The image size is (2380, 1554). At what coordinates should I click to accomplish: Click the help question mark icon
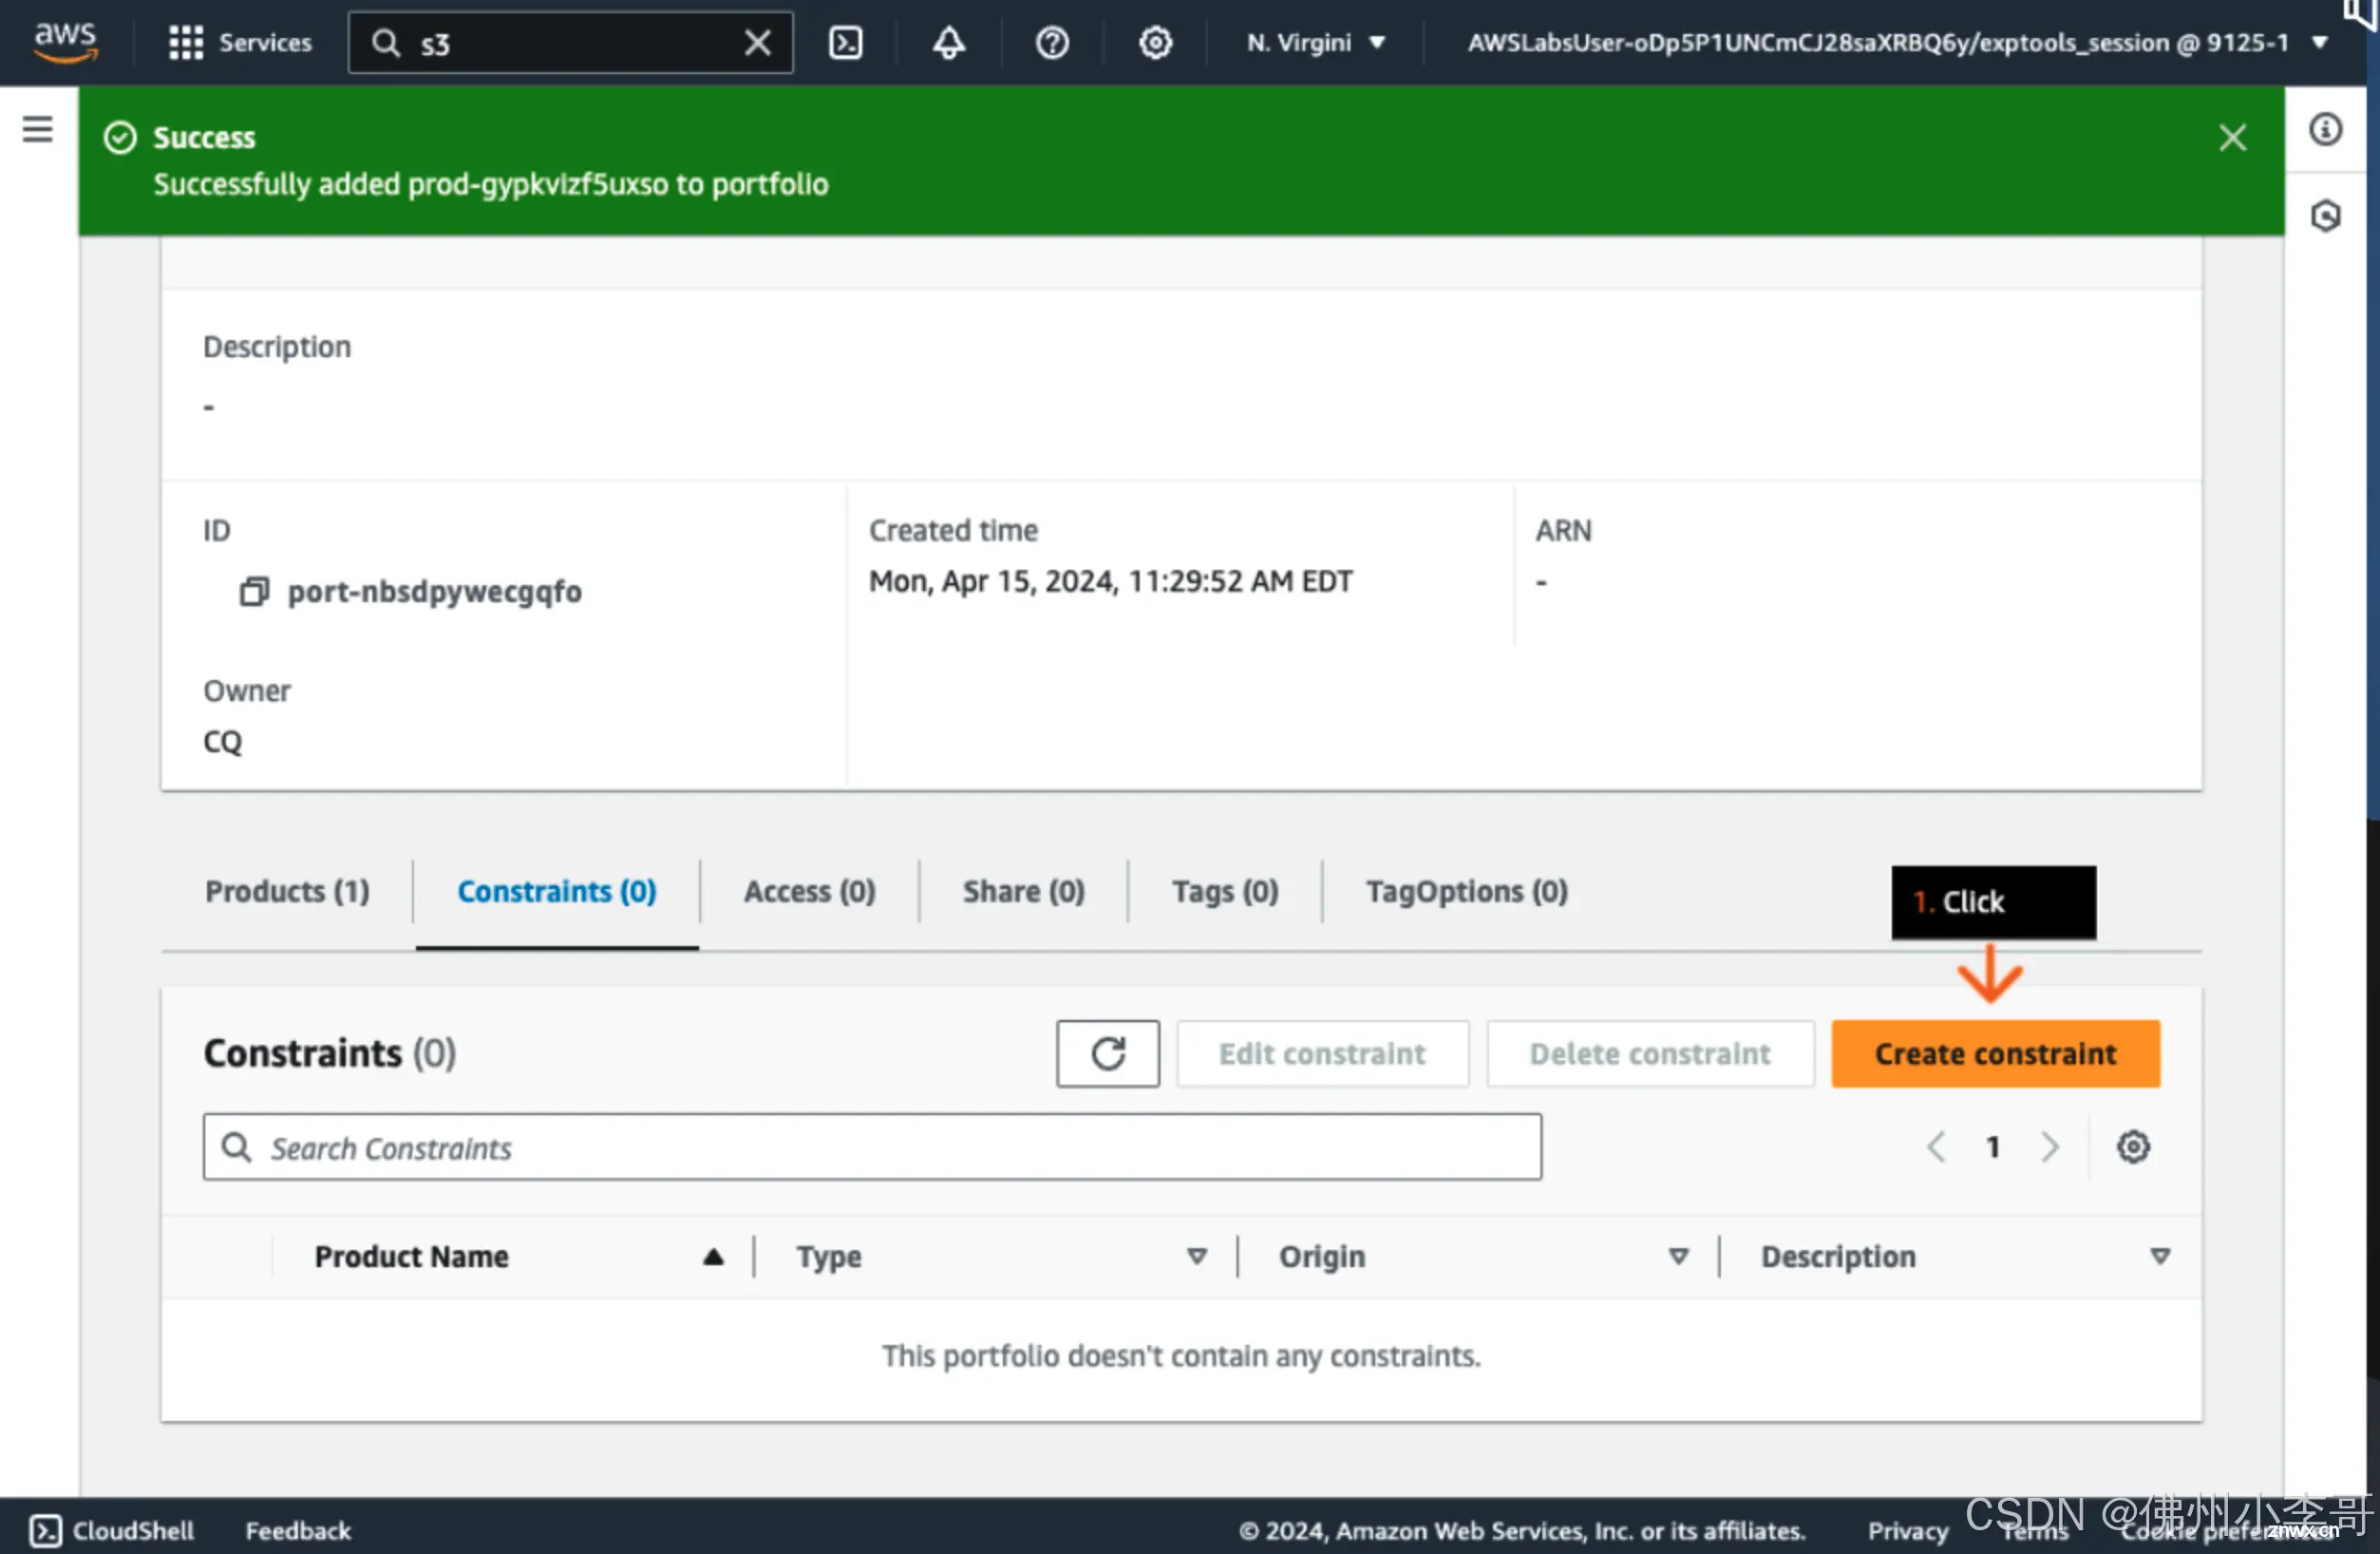point(1053,42)
